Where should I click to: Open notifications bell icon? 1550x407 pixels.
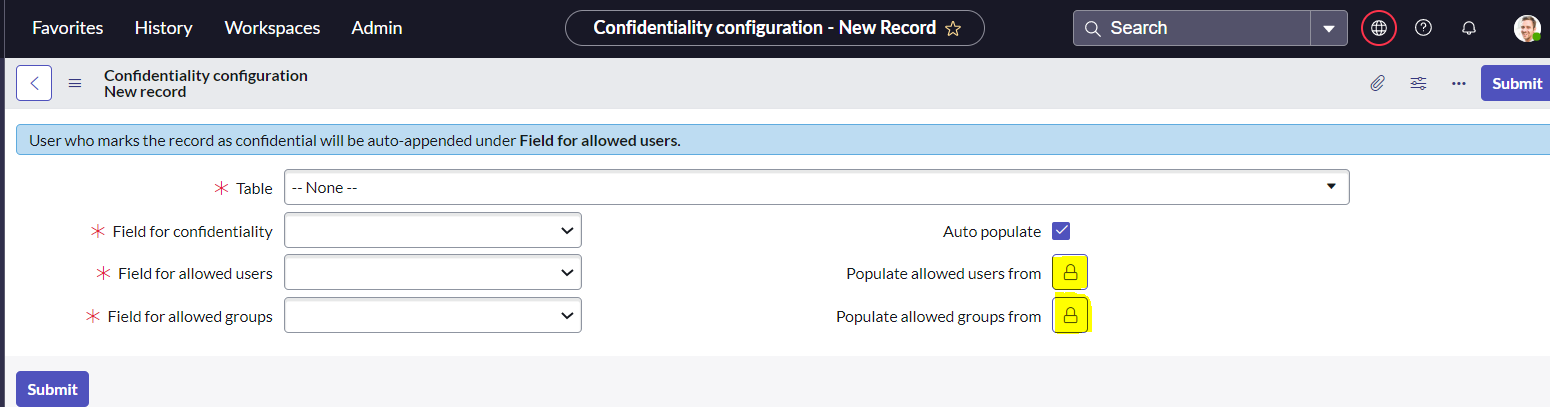1469,28
